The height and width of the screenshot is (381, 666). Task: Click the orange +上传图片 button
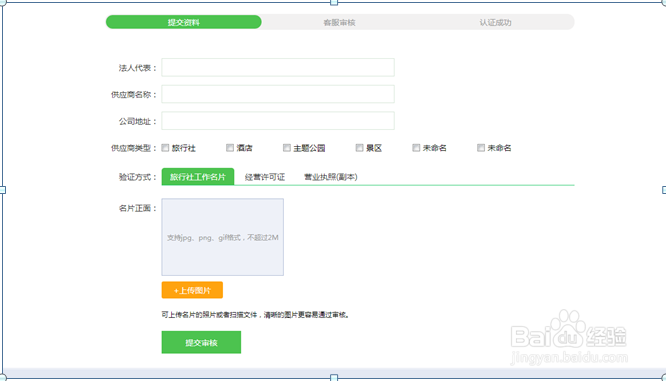192,290
